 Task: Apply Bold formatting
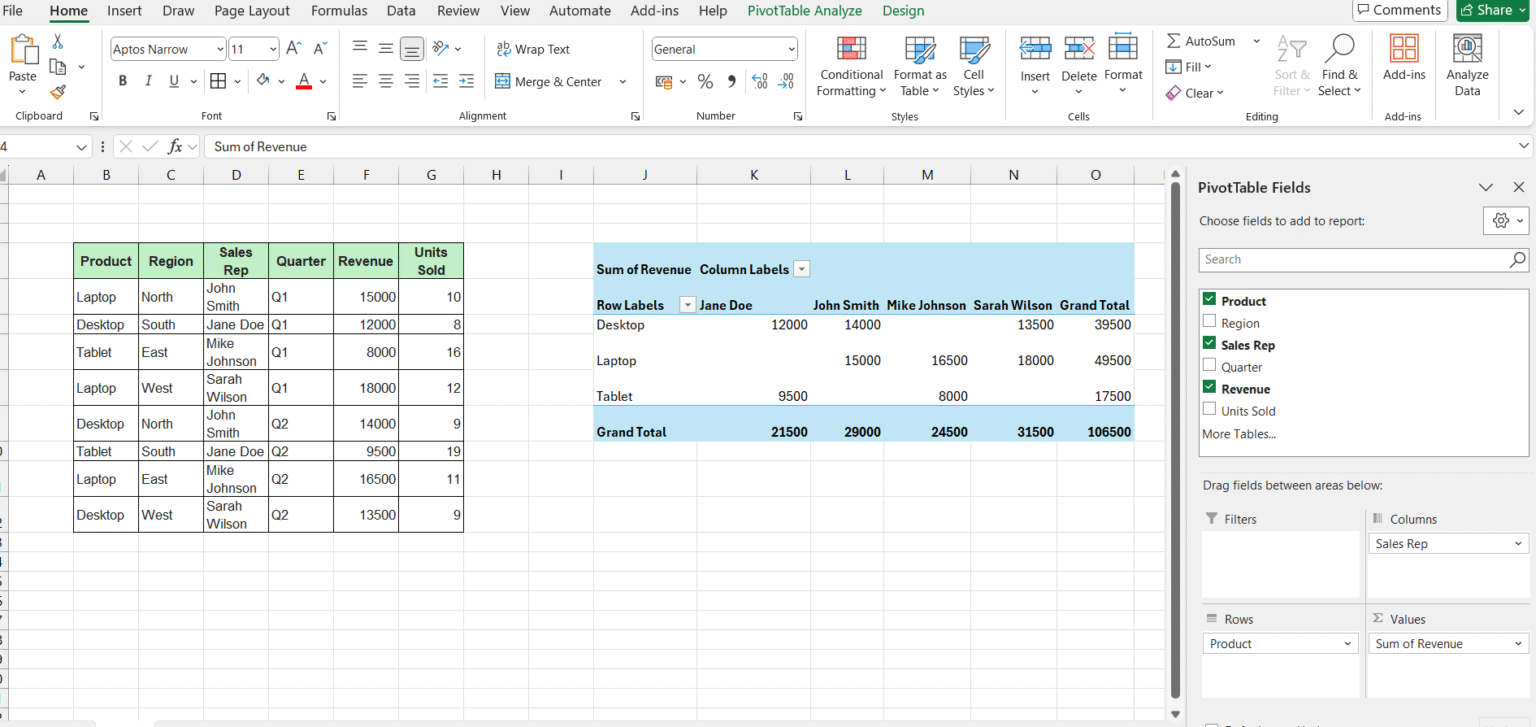point(122,81)
